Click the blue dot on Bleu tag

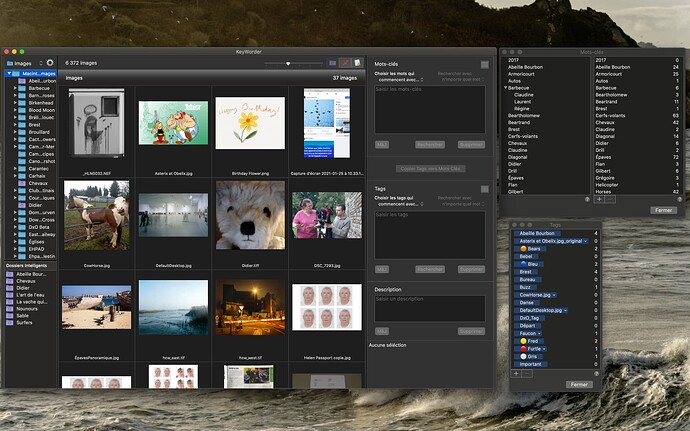pyautogui.click(x=523, y=264)
